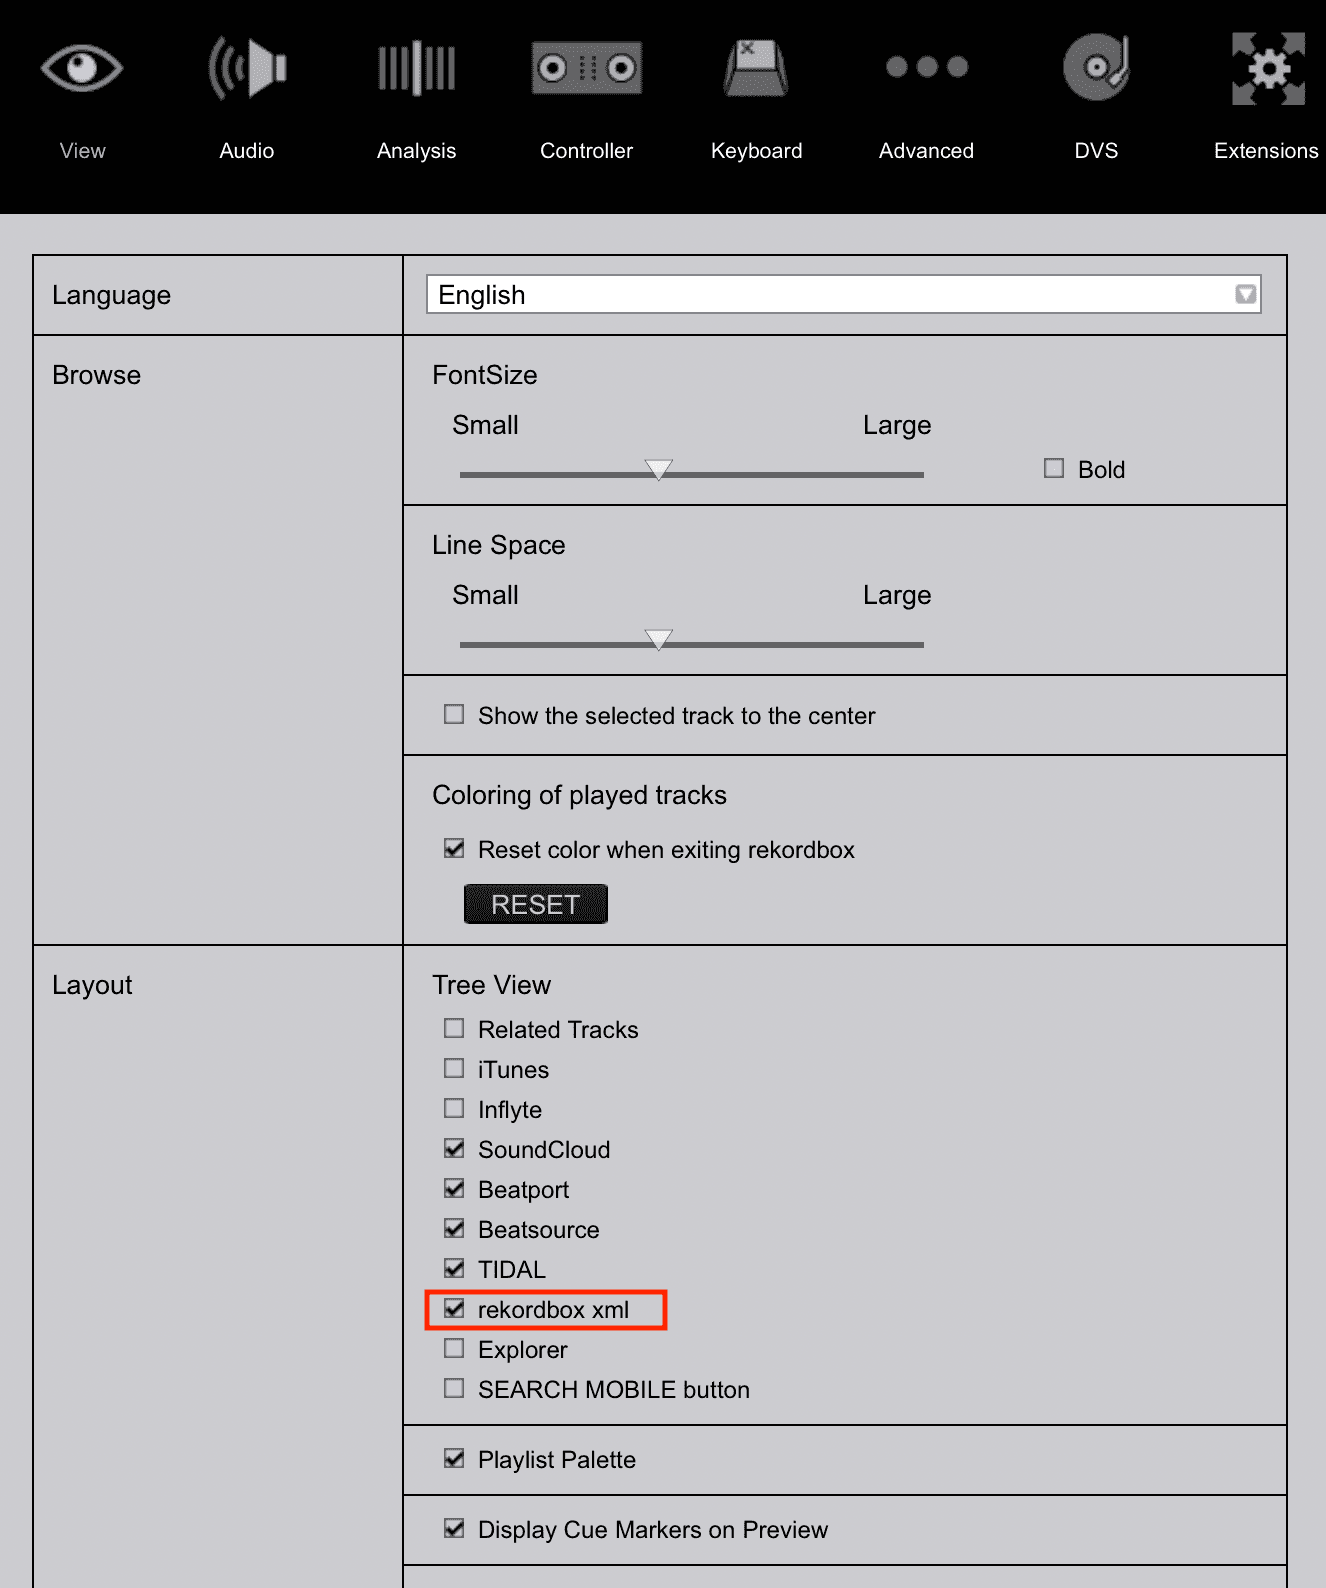Uncheck the Playlist Palette option
Viewport: 1326px width, 1588px height.
[x=454, y=1458]
